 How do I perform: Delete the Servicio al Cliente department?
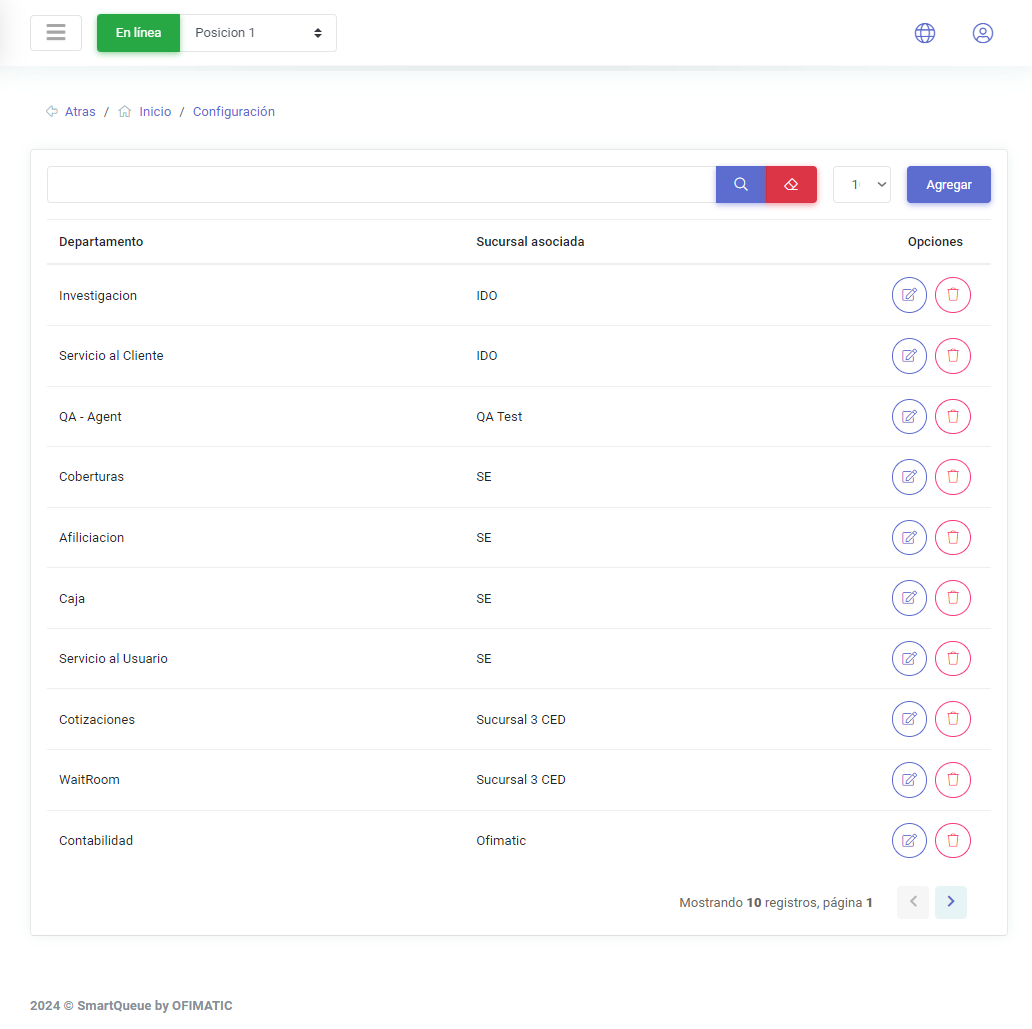coord(952,356)
